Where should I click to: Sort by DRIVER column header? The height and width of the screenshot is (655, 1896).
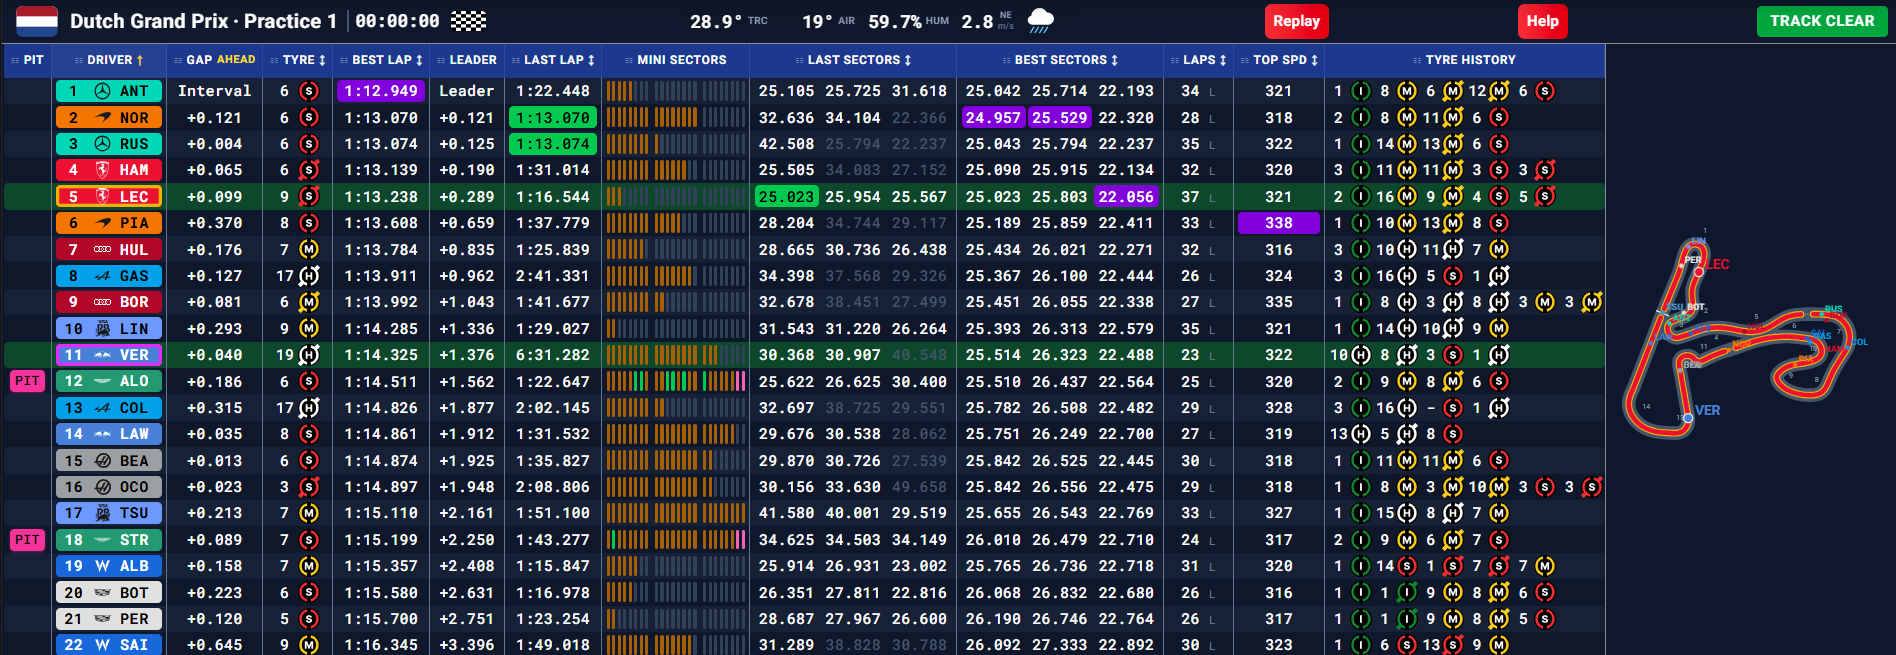point(108,60)
